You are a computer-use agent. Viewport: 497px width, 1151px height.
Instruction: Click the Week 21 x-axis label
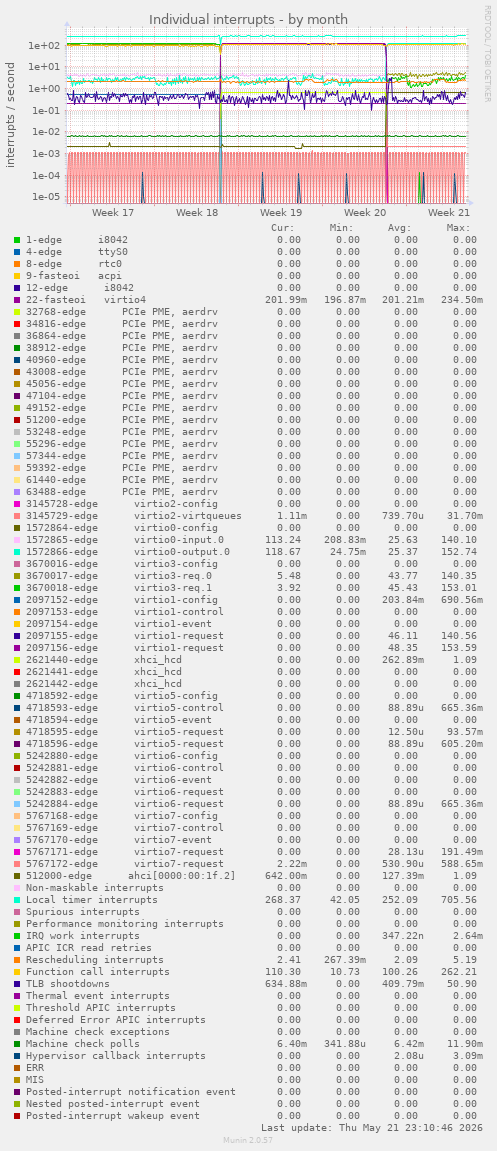(449, 213)
